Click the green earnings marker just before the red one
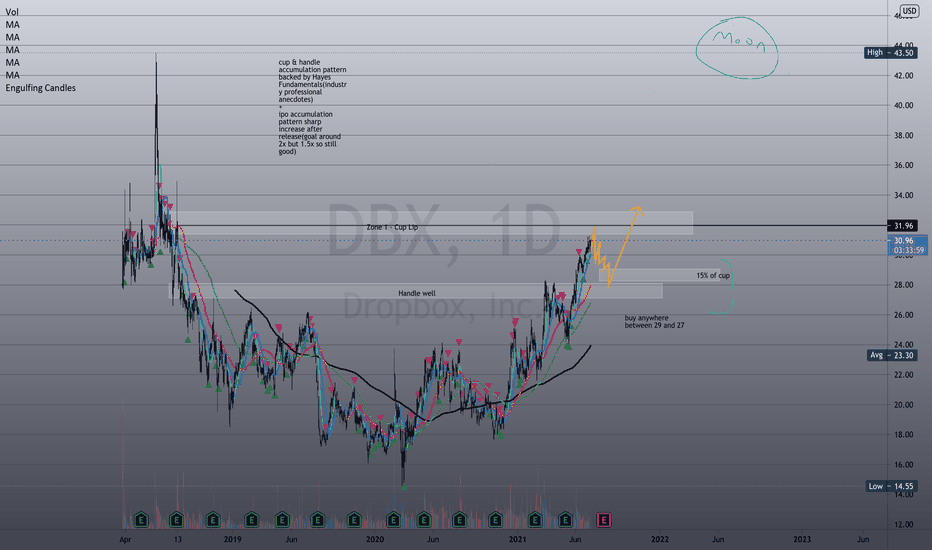This screenshot has height=550, width=932. [x=565, y=520]
